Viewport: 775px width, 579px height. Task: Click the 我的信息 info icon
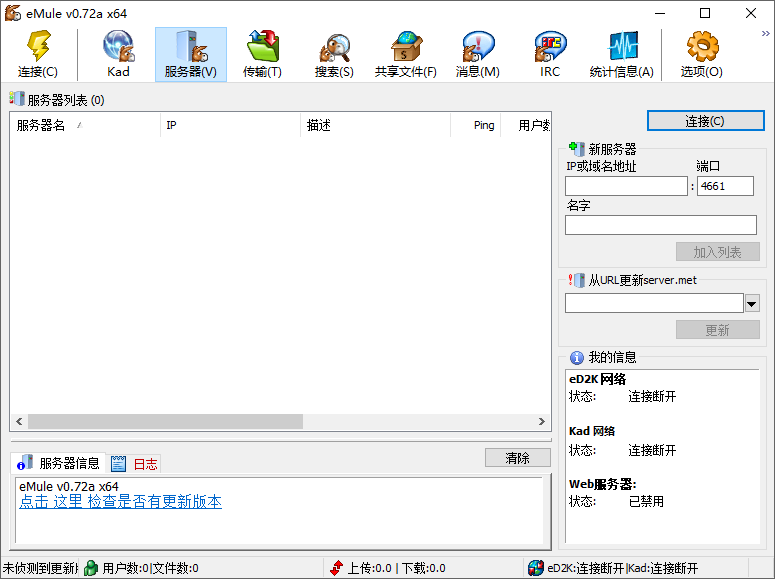click(x=576, y=357)
